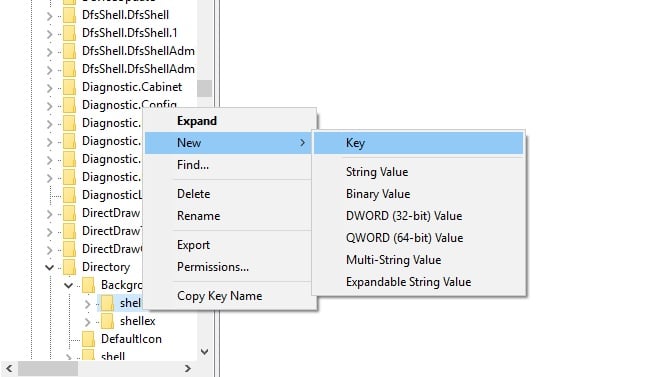This screenshot has height=377, width=655.
Task: Collapse the Directory tree node
Action: coord(49,267)
